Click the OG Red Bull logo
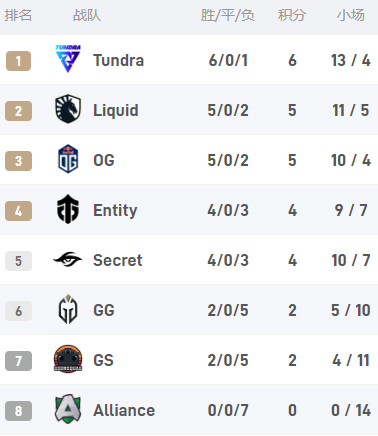Image resolution: width=378 pixels, height=436 pixels. pos(68,159)
